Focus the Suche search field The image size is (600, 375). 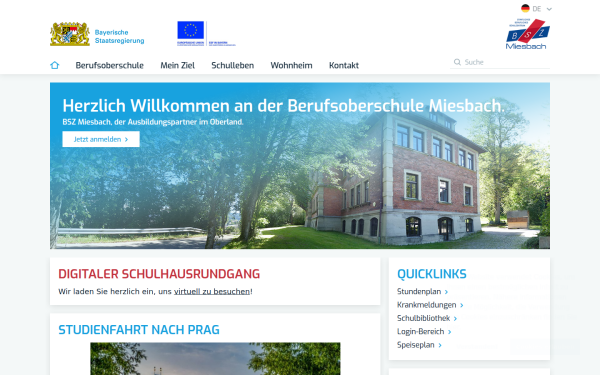pos(500,62)
